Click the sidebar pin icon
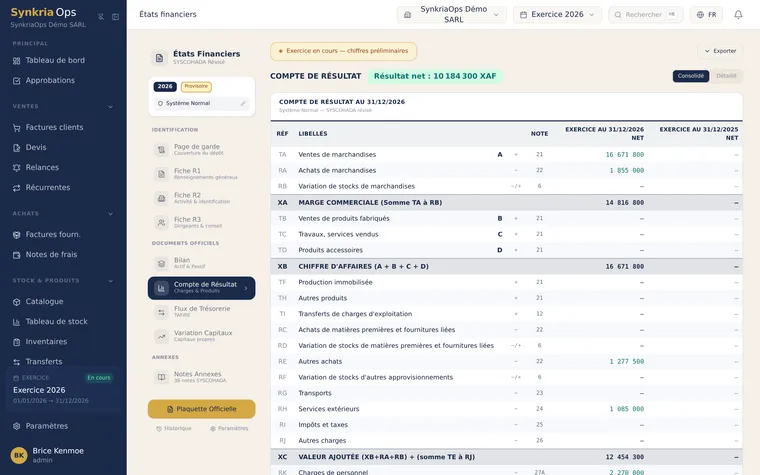This screenshot has height=475, width=760. (x=101, y=16)
